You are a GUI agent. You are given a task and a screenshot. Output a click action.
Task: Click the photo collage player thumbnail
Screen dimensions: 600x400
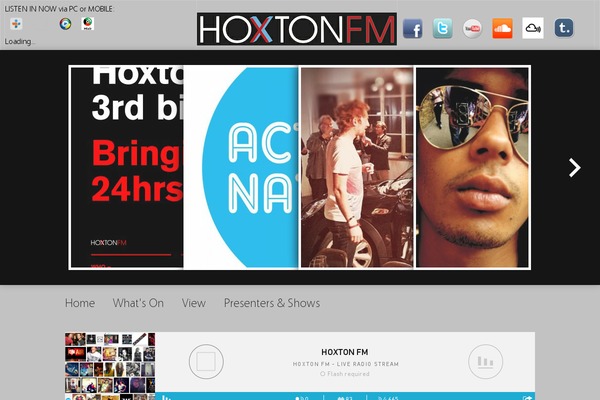pos(110,366)
